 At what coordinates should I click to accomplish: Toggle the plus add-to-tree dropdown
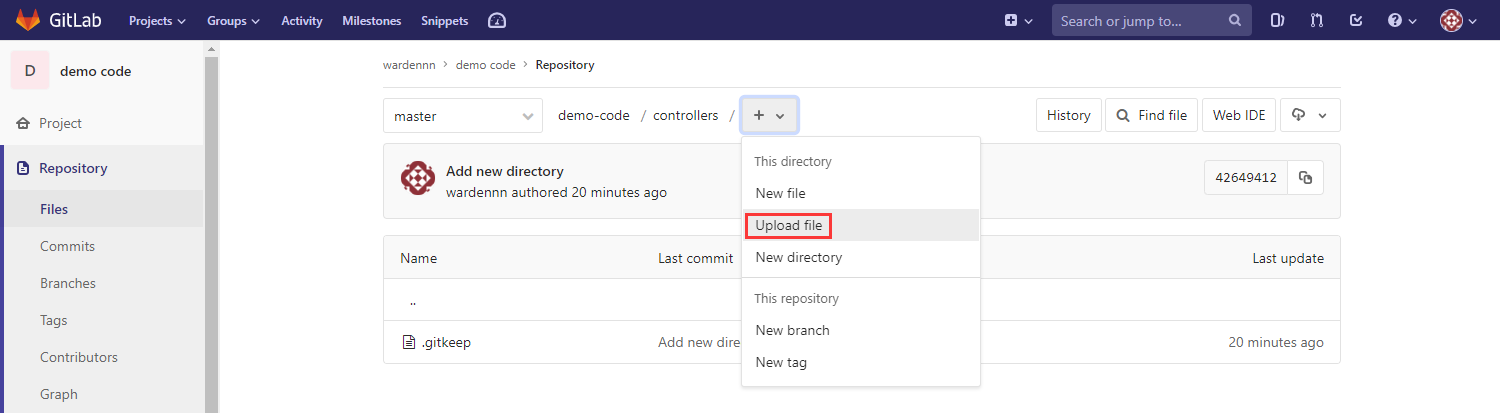tap(769, 116)
